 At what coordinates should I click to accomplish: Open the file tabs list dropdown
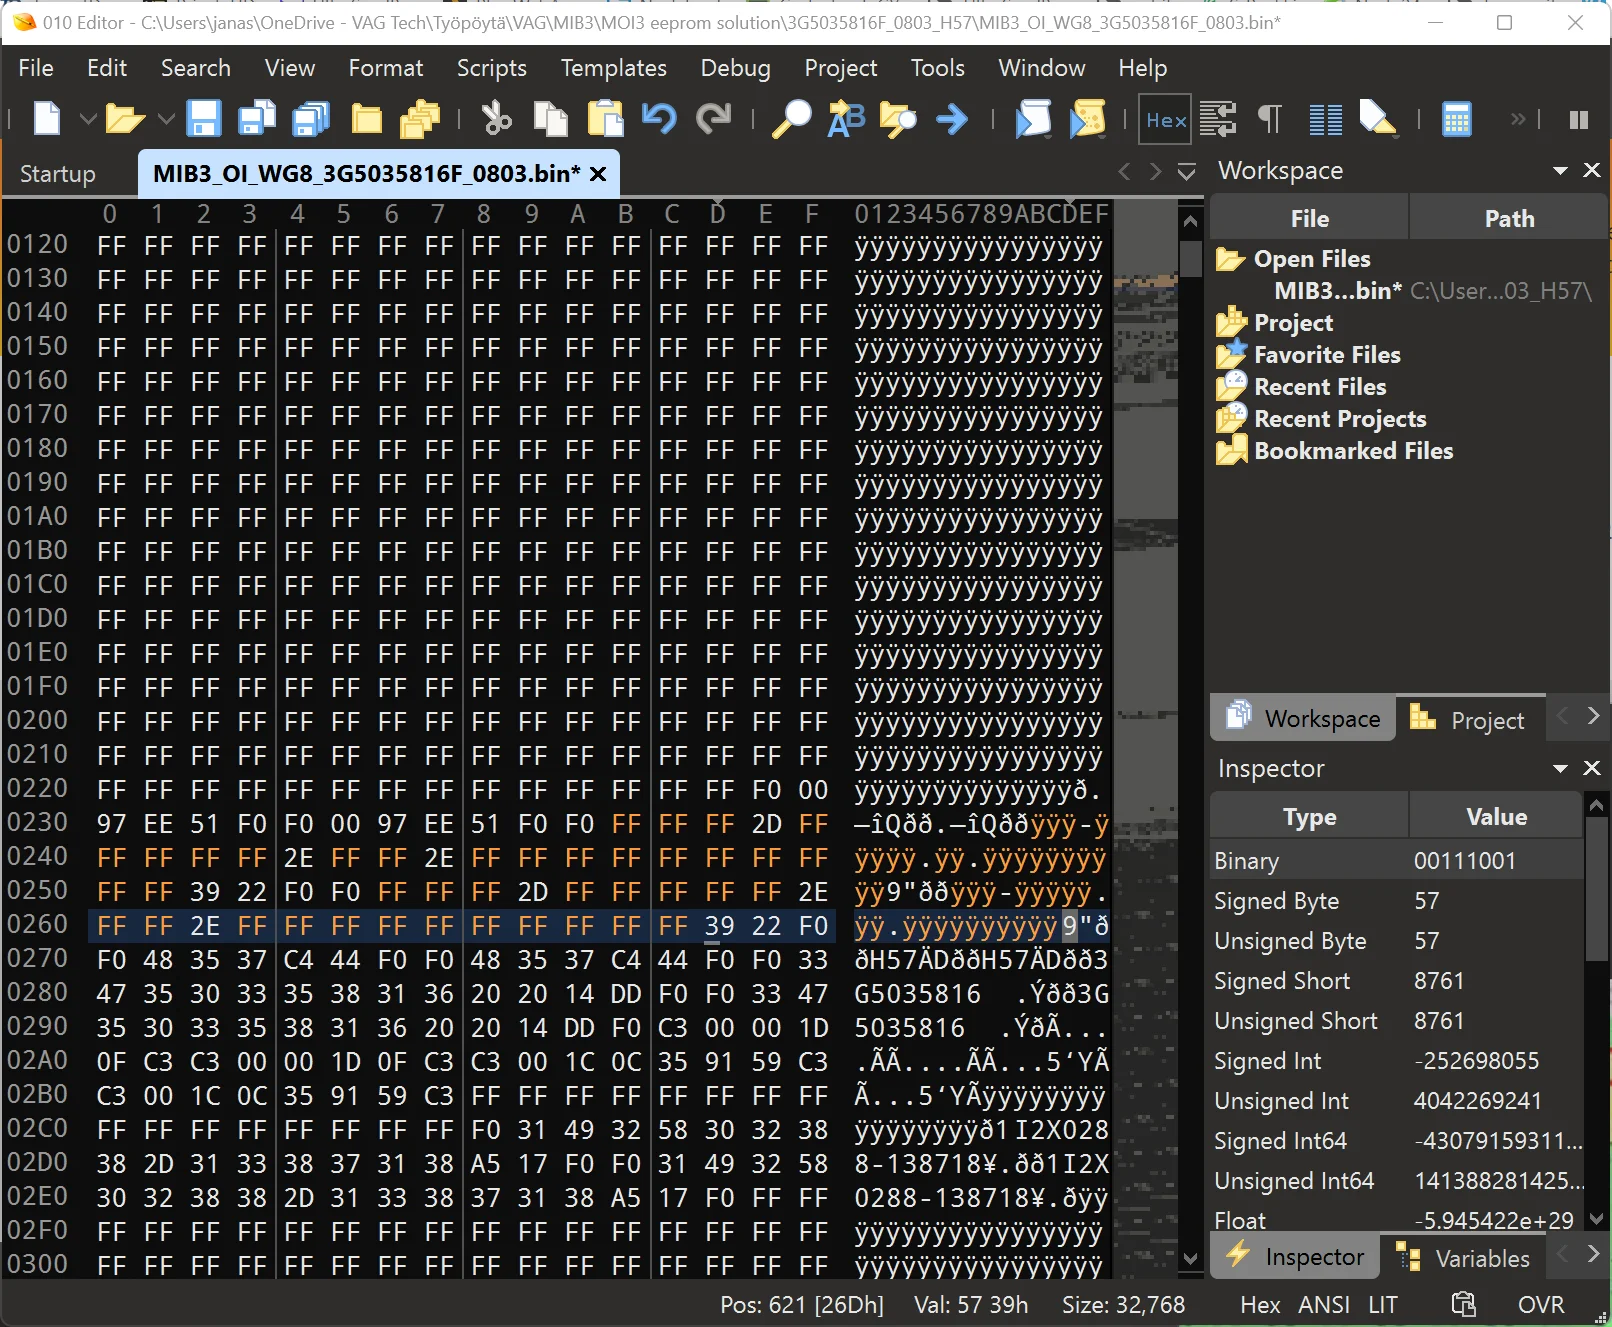[x=1186, y=172]
